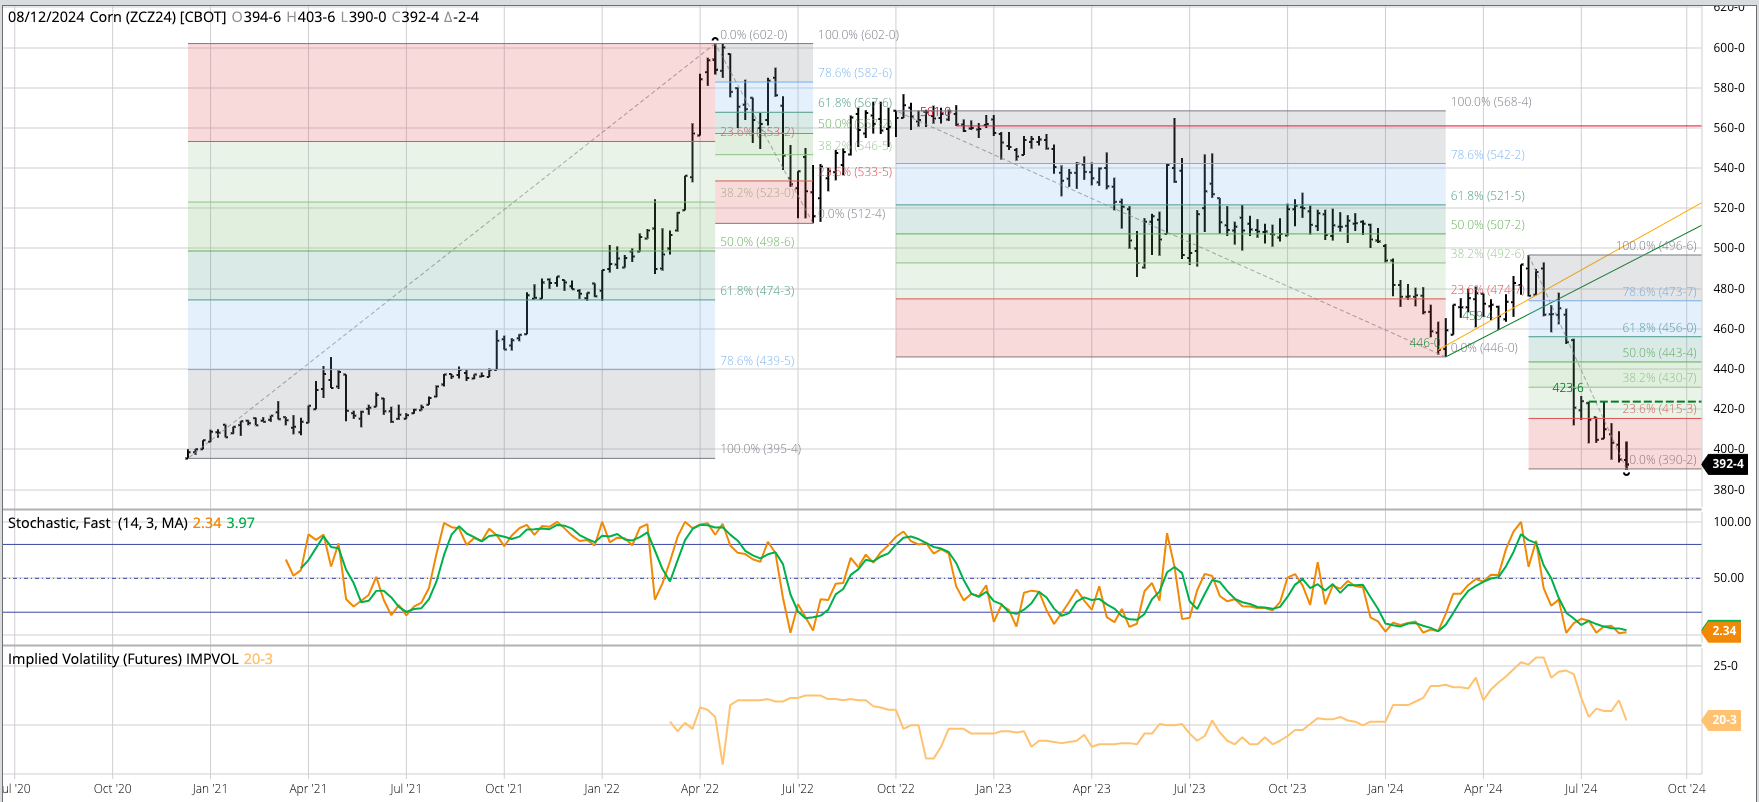Select the circle marker at the 602-0 high
This screenshot has width=1759, height=802.
(715, 39)
